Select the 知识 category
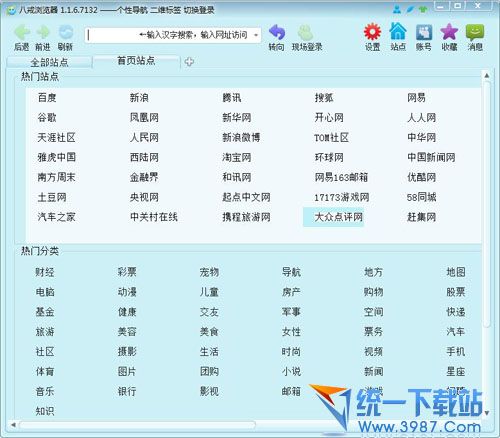 tap(45, 411)
